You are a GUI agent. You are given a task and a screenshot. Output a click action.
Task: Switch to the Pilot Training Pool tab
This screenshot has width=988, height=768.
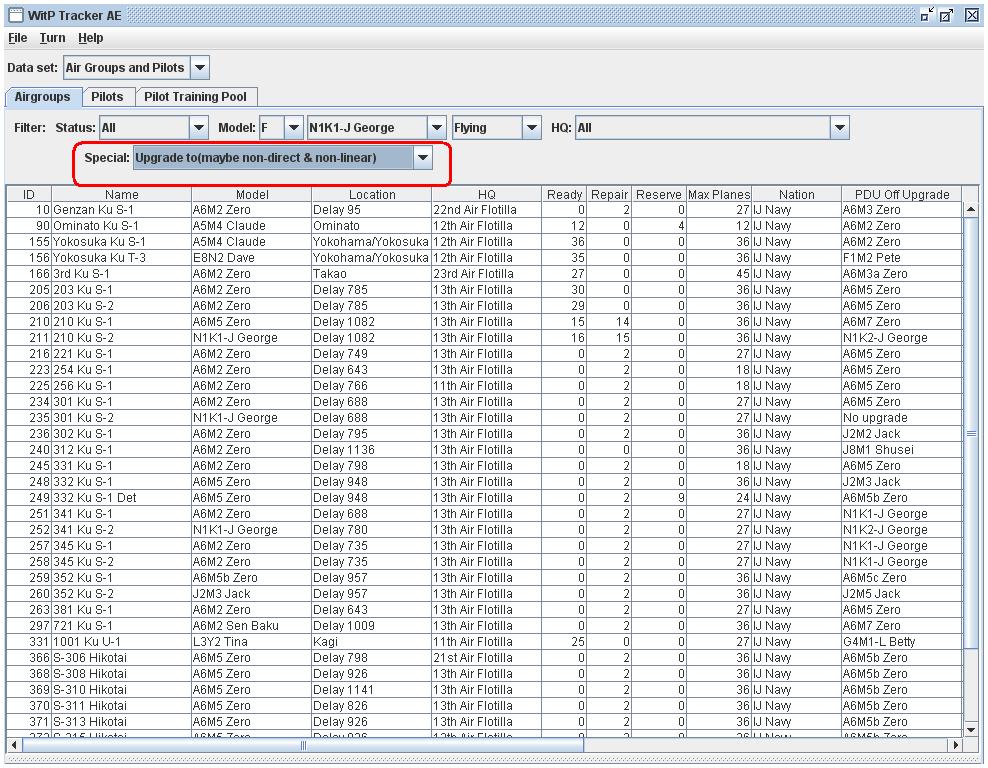tap(196, 97)
